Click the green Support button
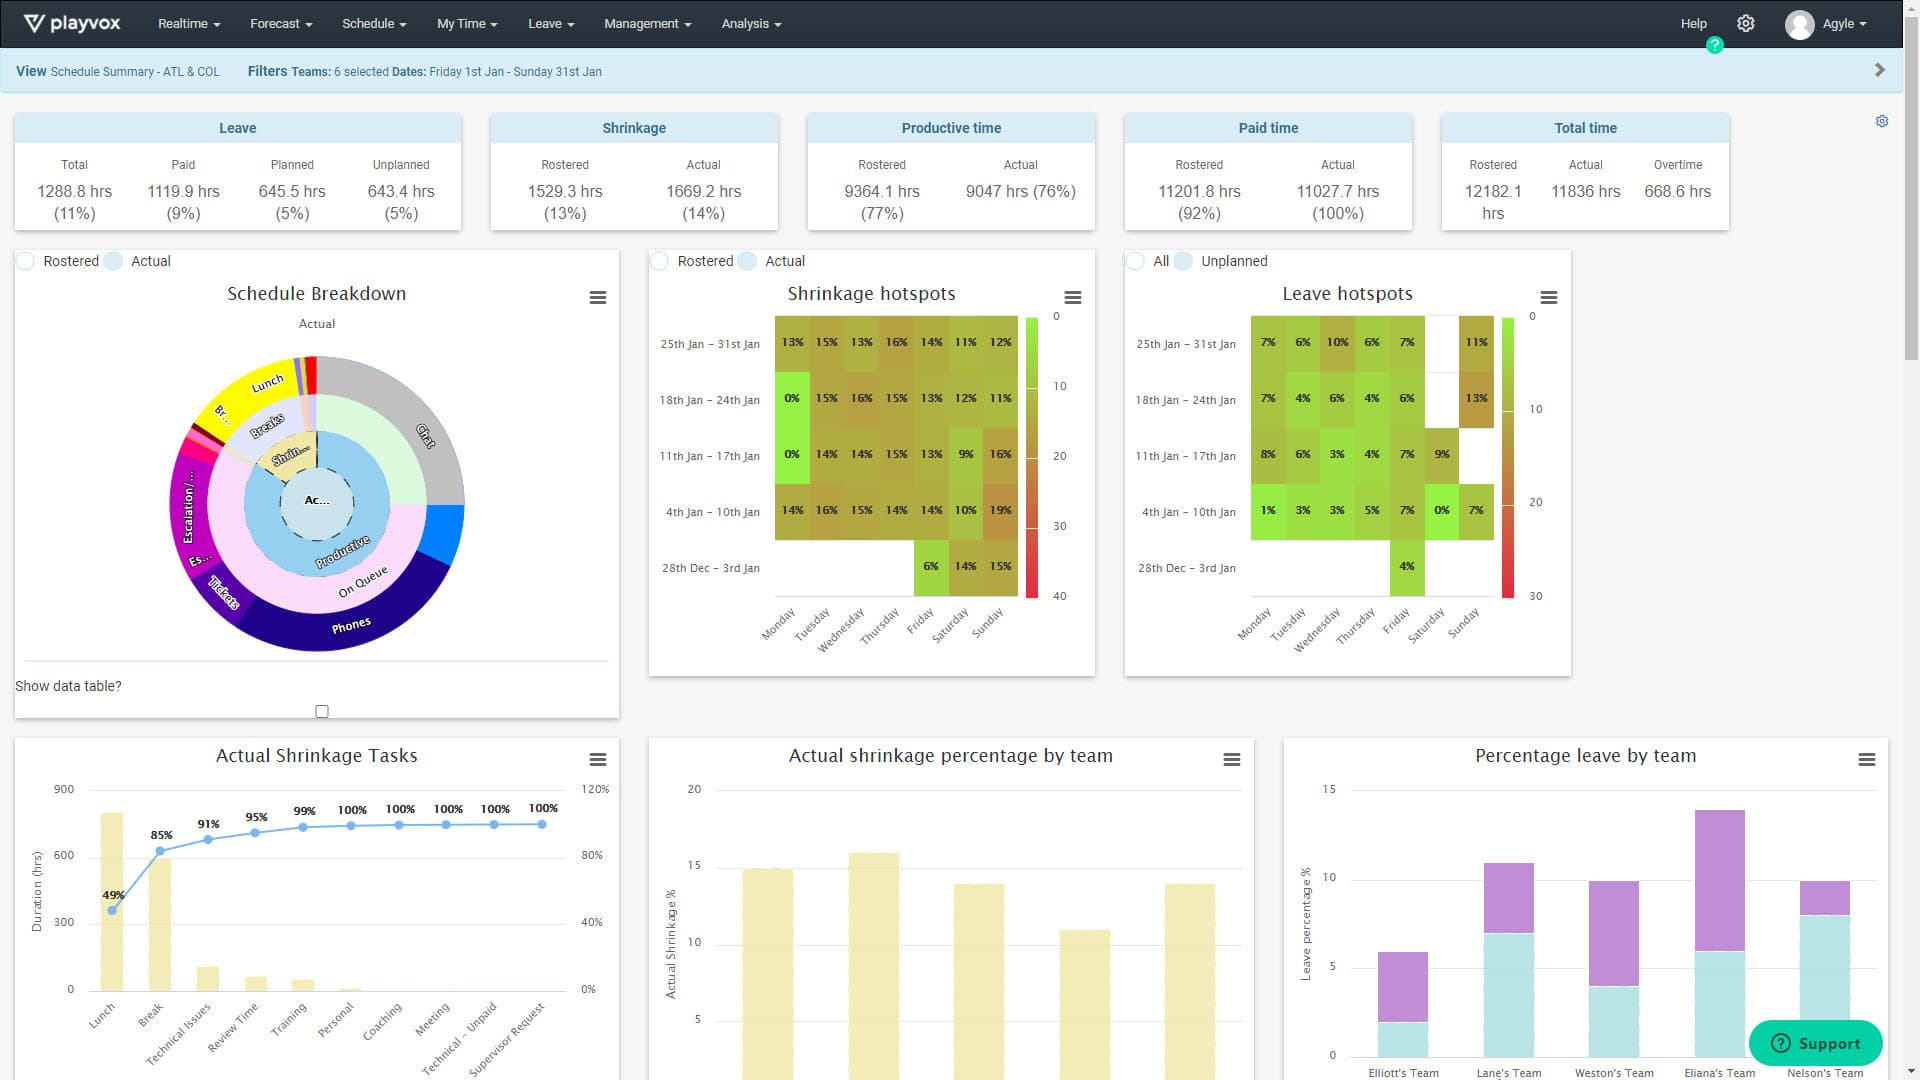The width and height of the screenshot is (1920, 1080). click(1816, 1043)
